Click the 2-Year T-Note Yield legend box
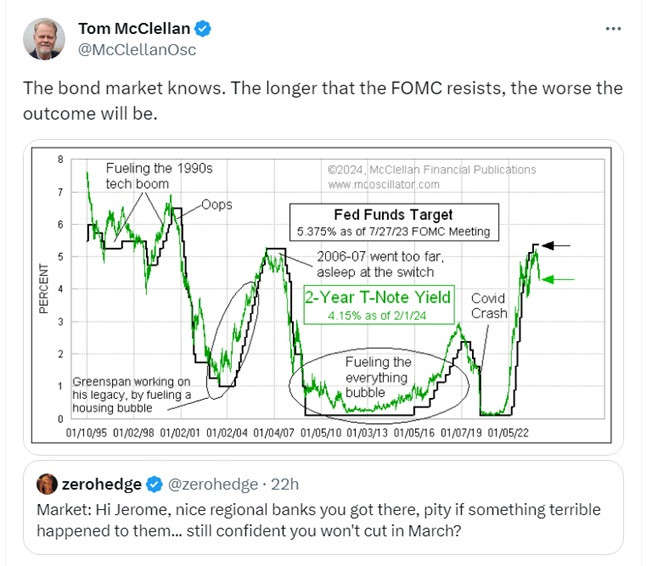 click(379, 305)
